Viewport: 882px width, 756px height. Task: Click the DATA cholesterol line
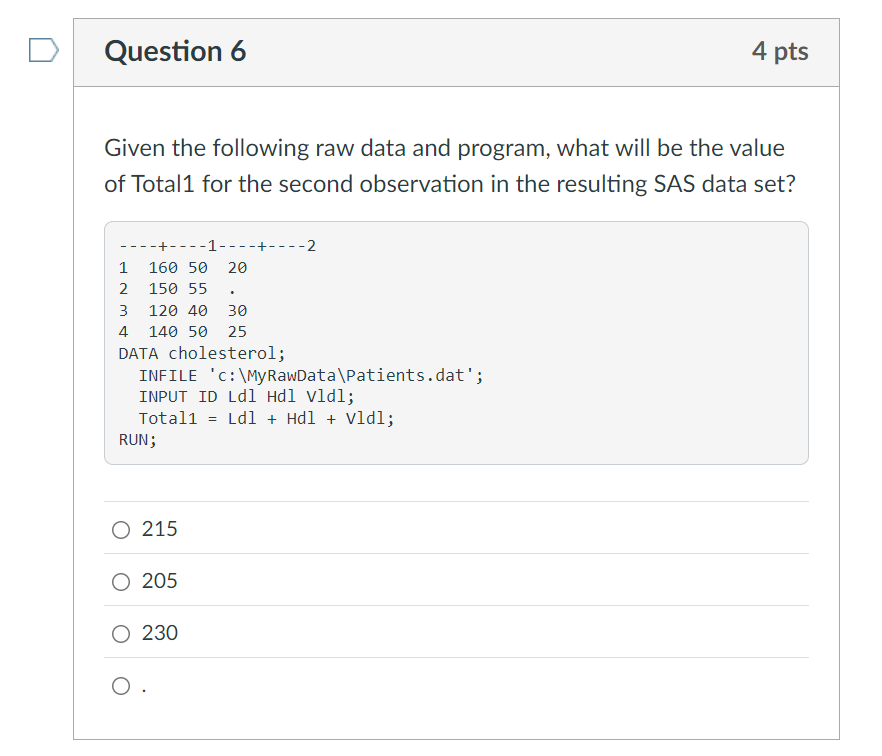tap(200, 353)
